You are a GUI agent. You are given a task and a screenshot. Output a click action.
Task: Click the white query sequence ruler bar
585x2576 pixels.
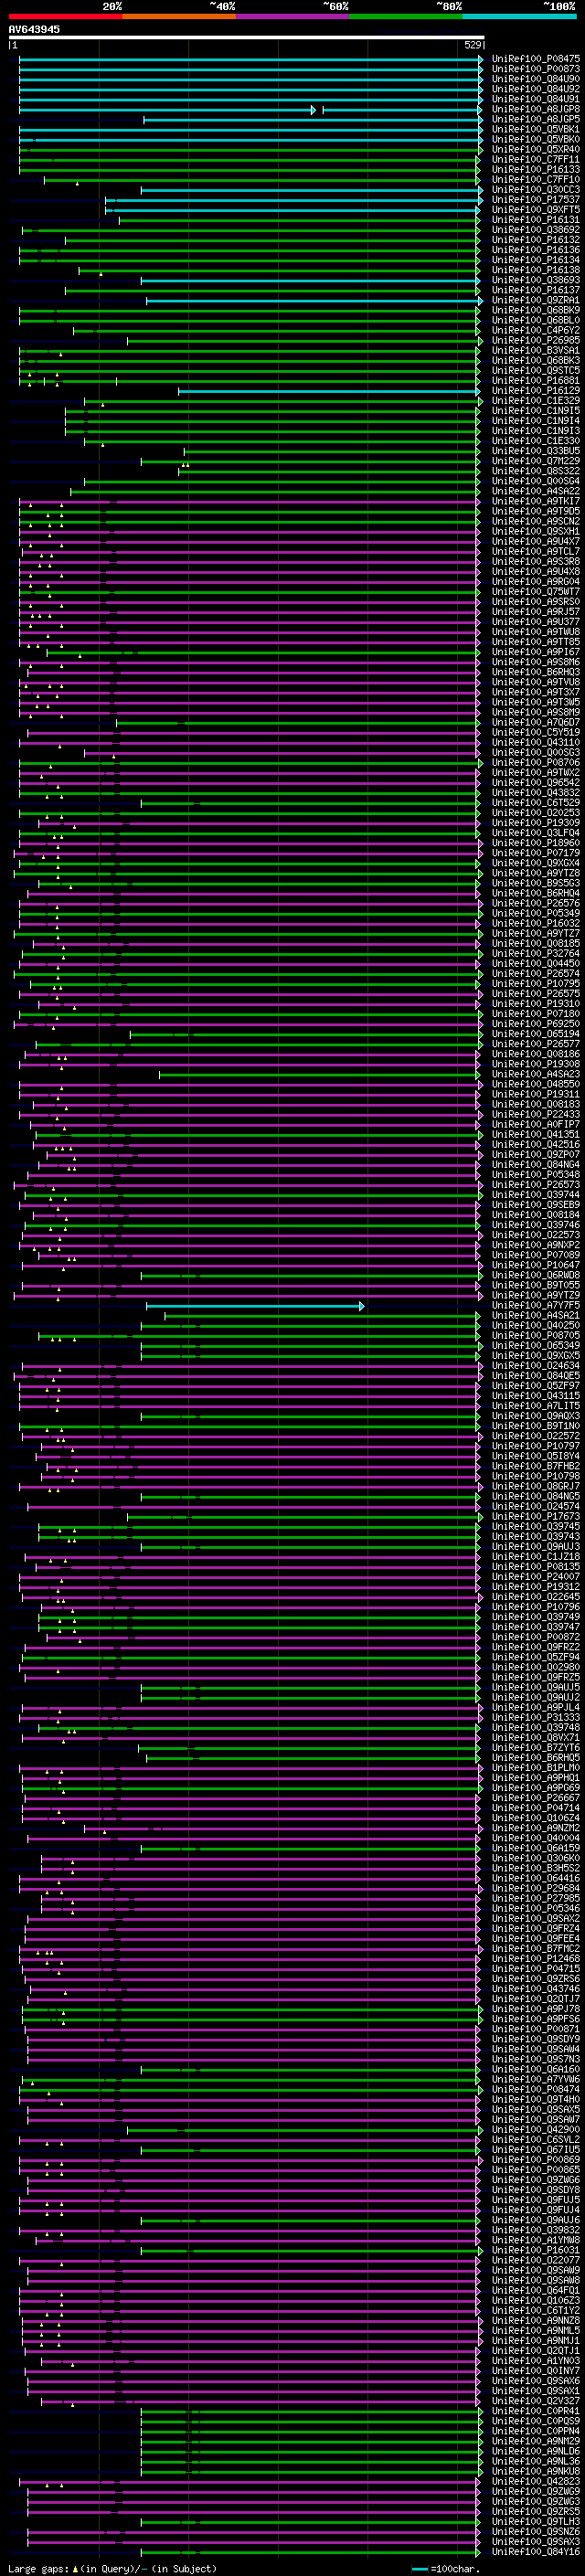tap(246, 38)
